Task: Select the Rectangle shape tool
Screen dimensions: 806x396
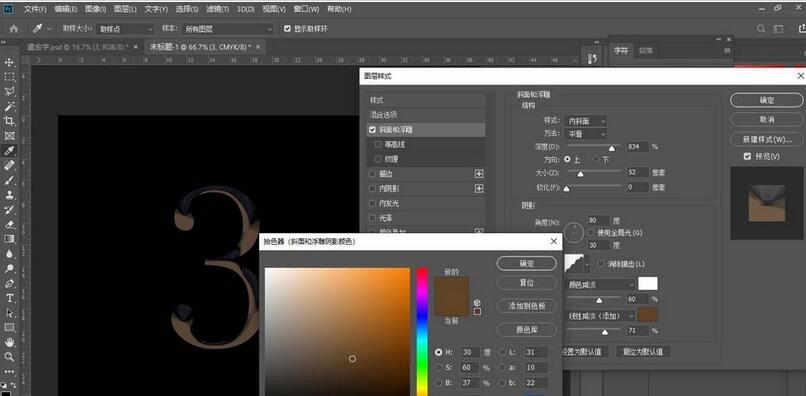Action: coord(9,327)
